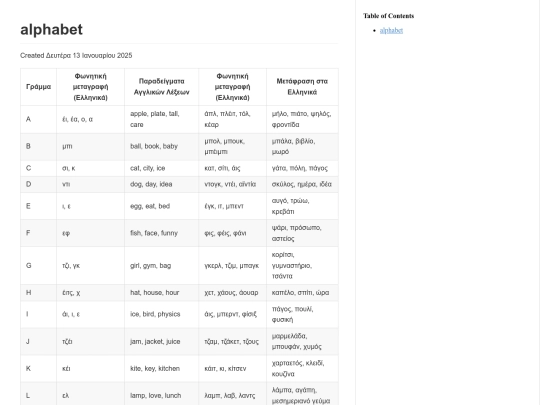Click the 'lamp, love, lunch' cell
540x405 pixels.
[x=162, y=395]
